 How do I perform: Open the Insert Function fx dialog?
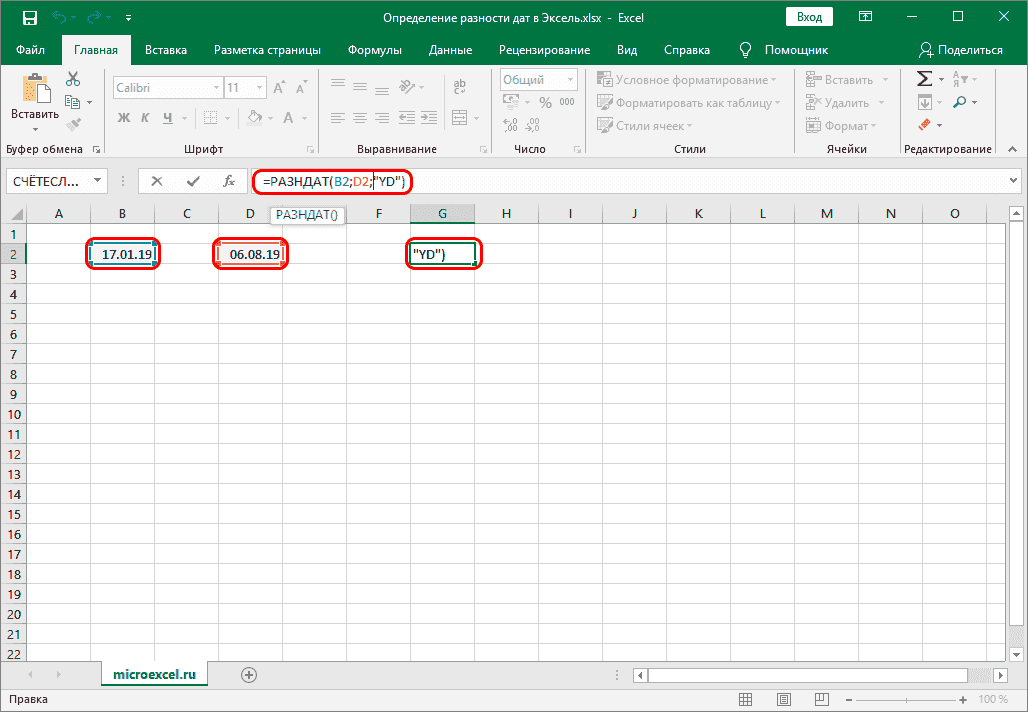coord(228,181)
